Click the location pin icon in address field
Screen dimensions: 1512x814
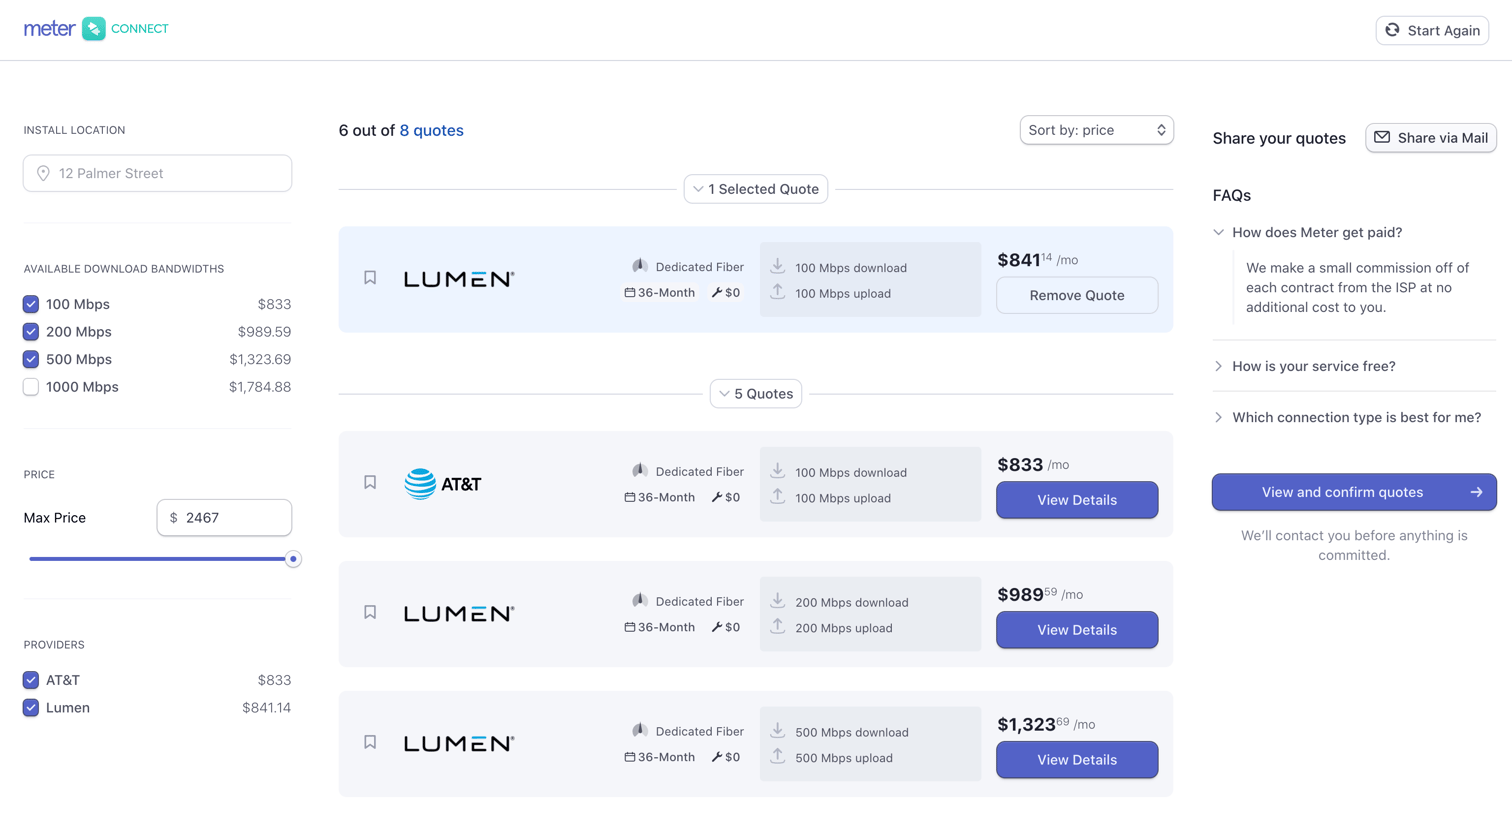point(43,173)
